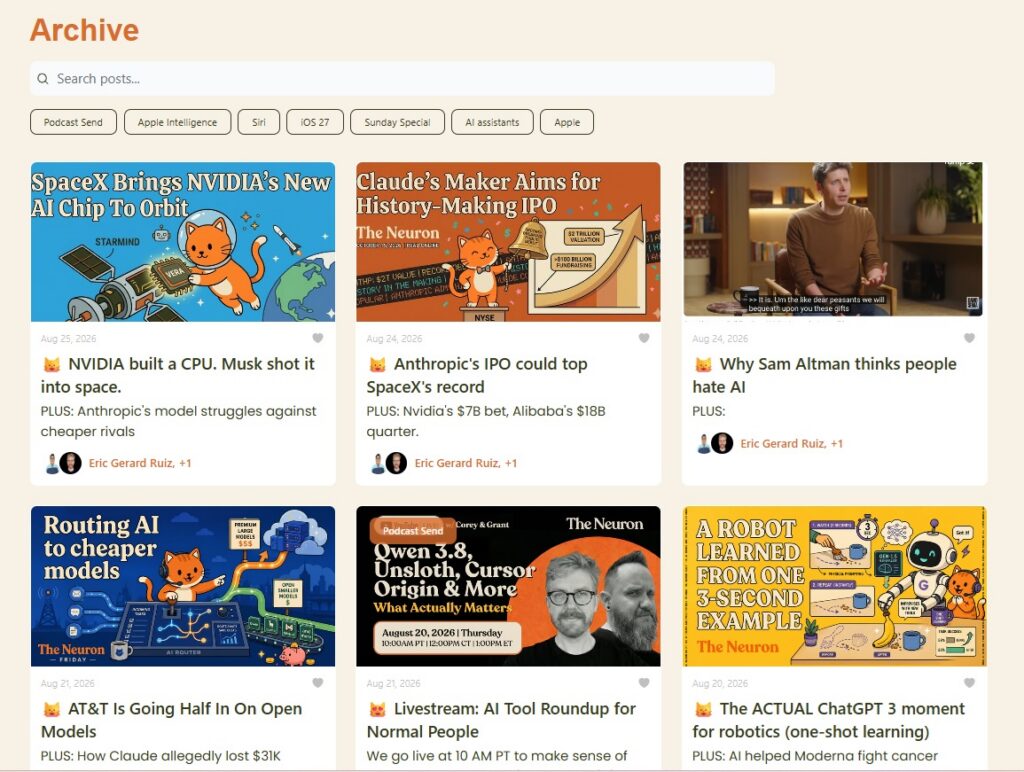1024x772 pixels.
Task: Open robot 3-second example thumbnail
Action: coord(834,587)
